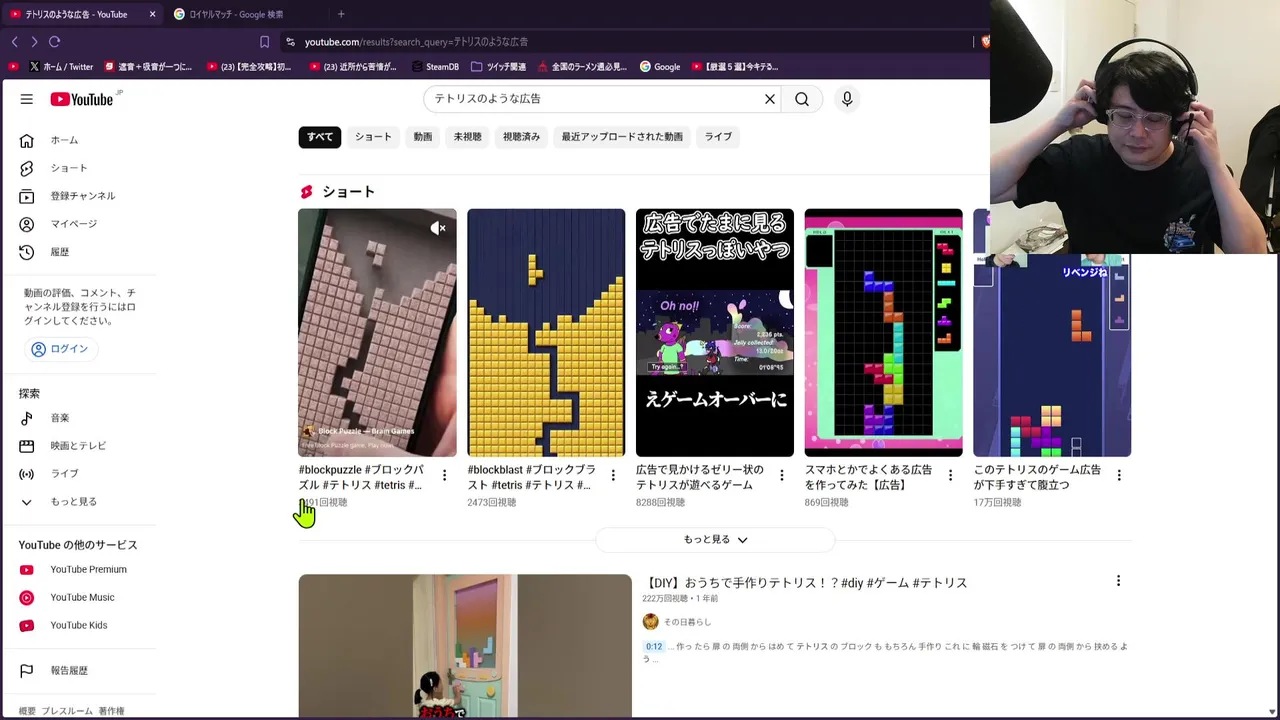Open YouTube Kids service link
Image resolution: width=1280 pixels, height=720 pixels.
pos(78,626)
